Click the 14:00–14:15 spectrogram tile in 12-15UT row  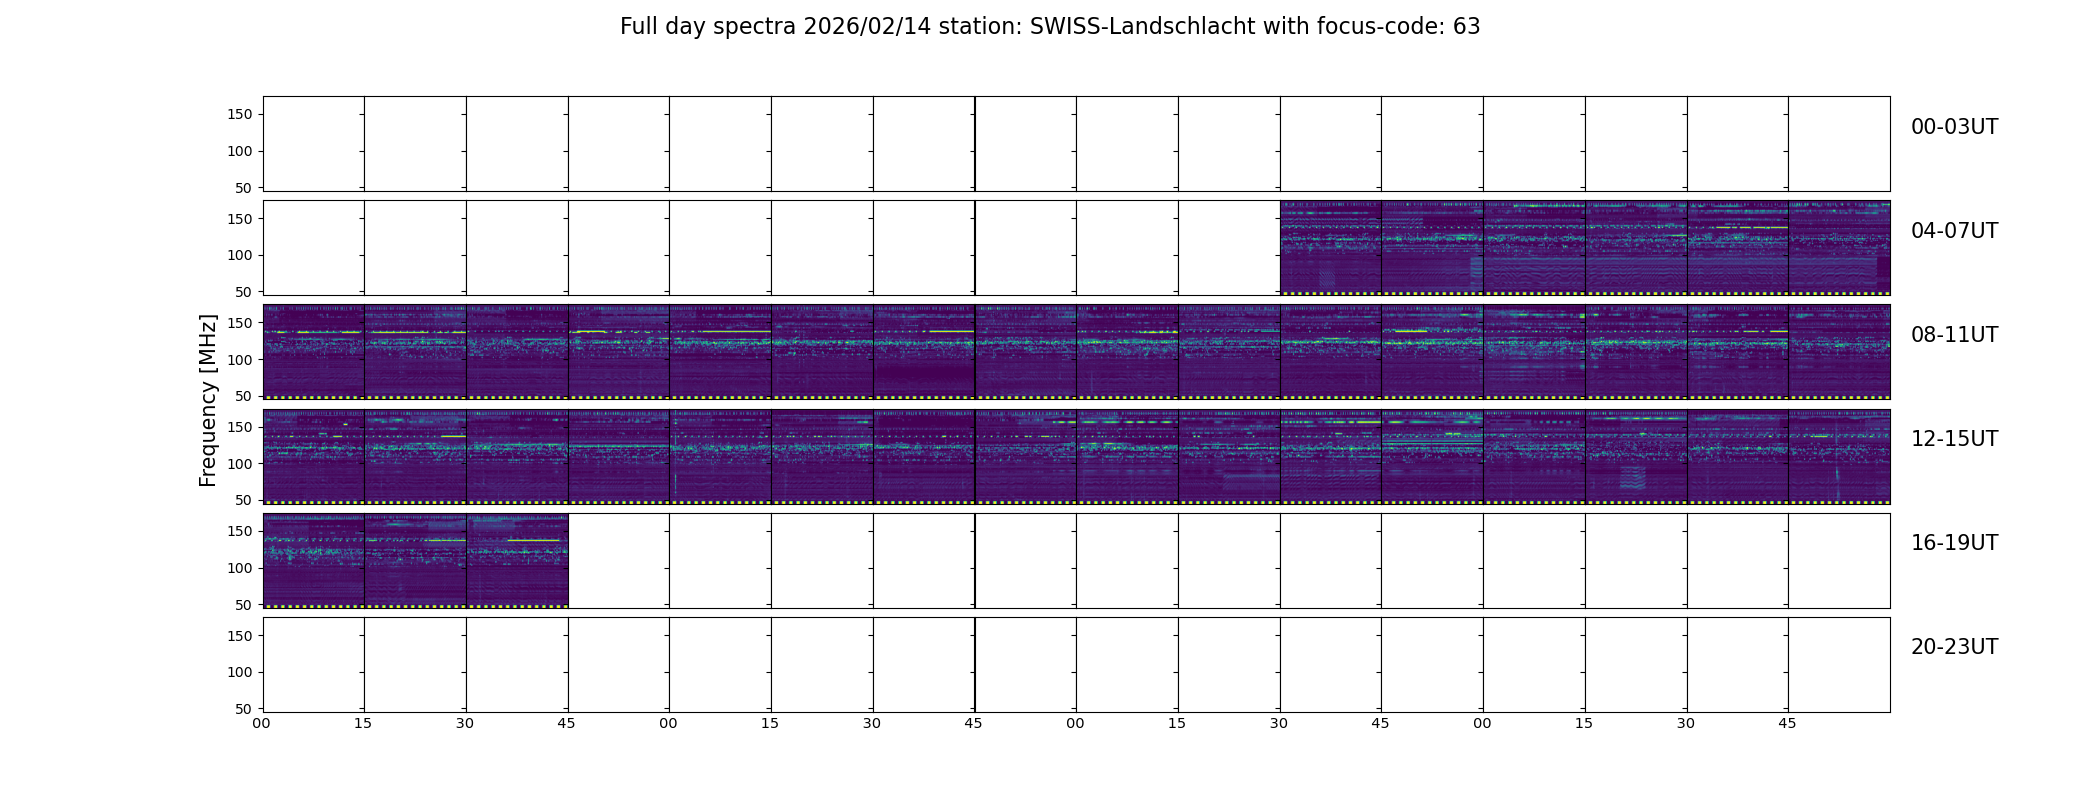tap(1127, 457)
